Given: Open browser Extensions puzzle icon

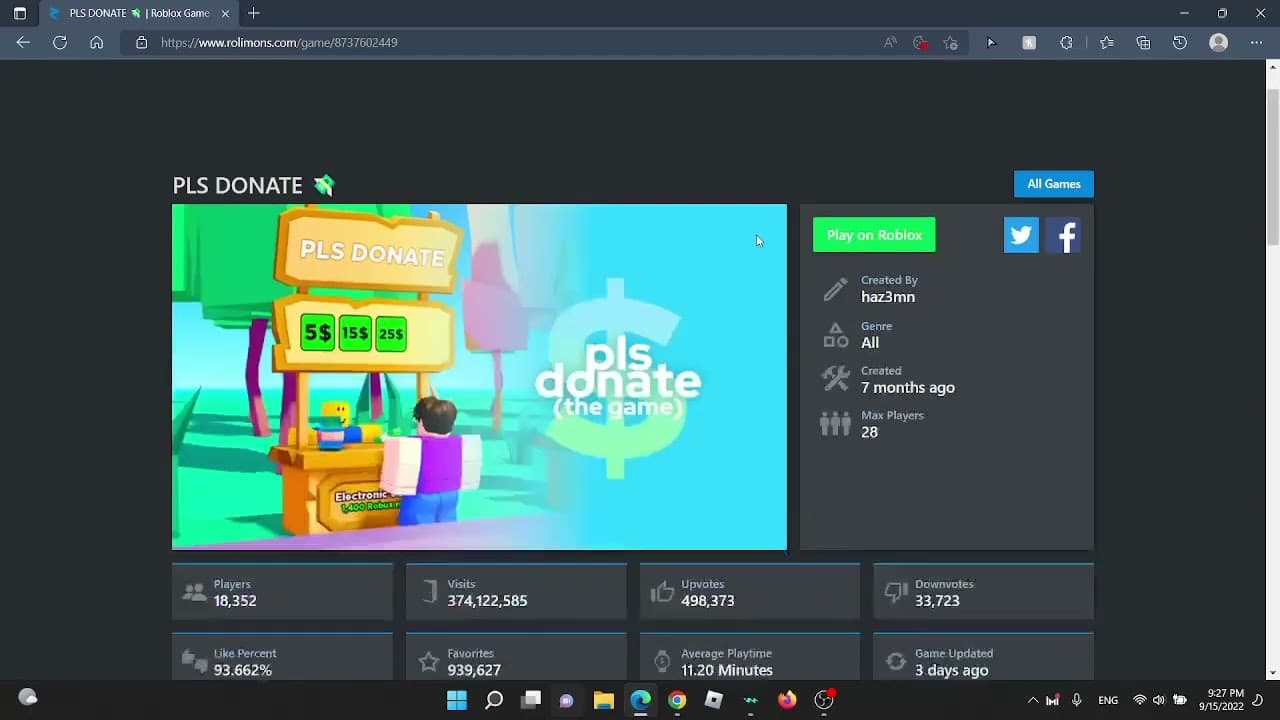Looking at the screenshot, I should 1066,43.
